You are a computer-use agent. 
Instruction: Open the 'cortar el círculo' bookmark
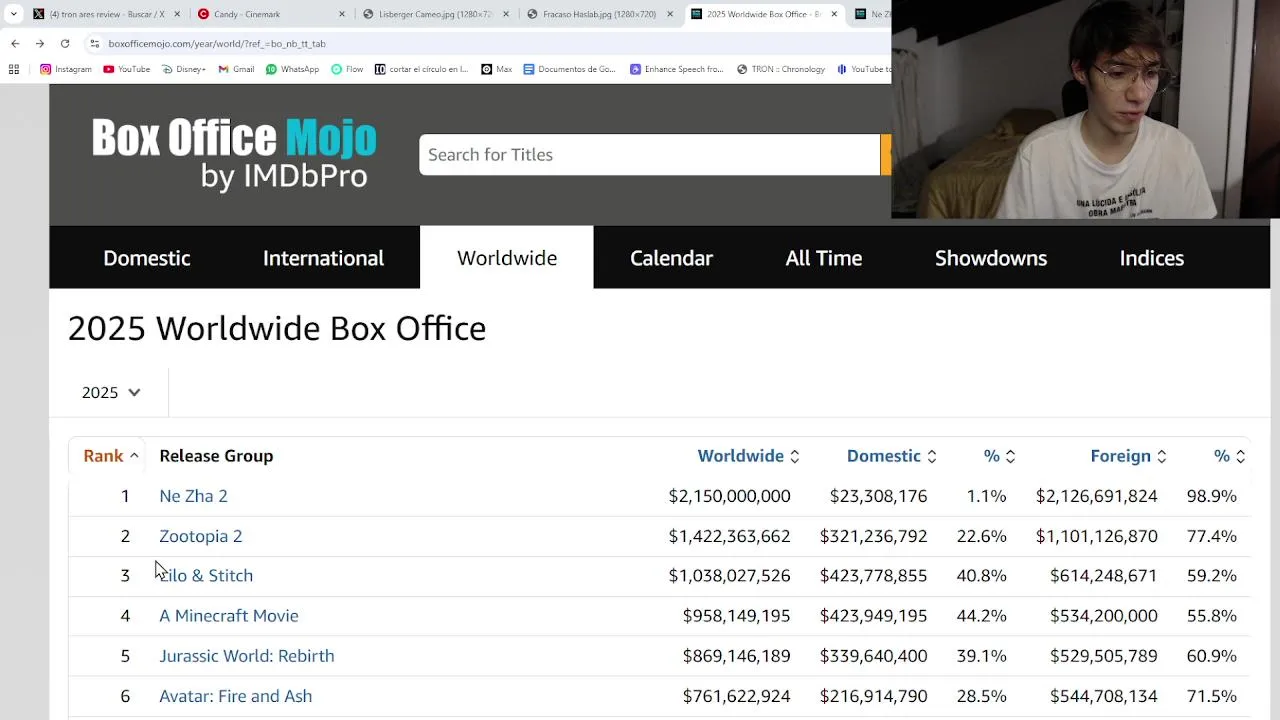(421, 69)
